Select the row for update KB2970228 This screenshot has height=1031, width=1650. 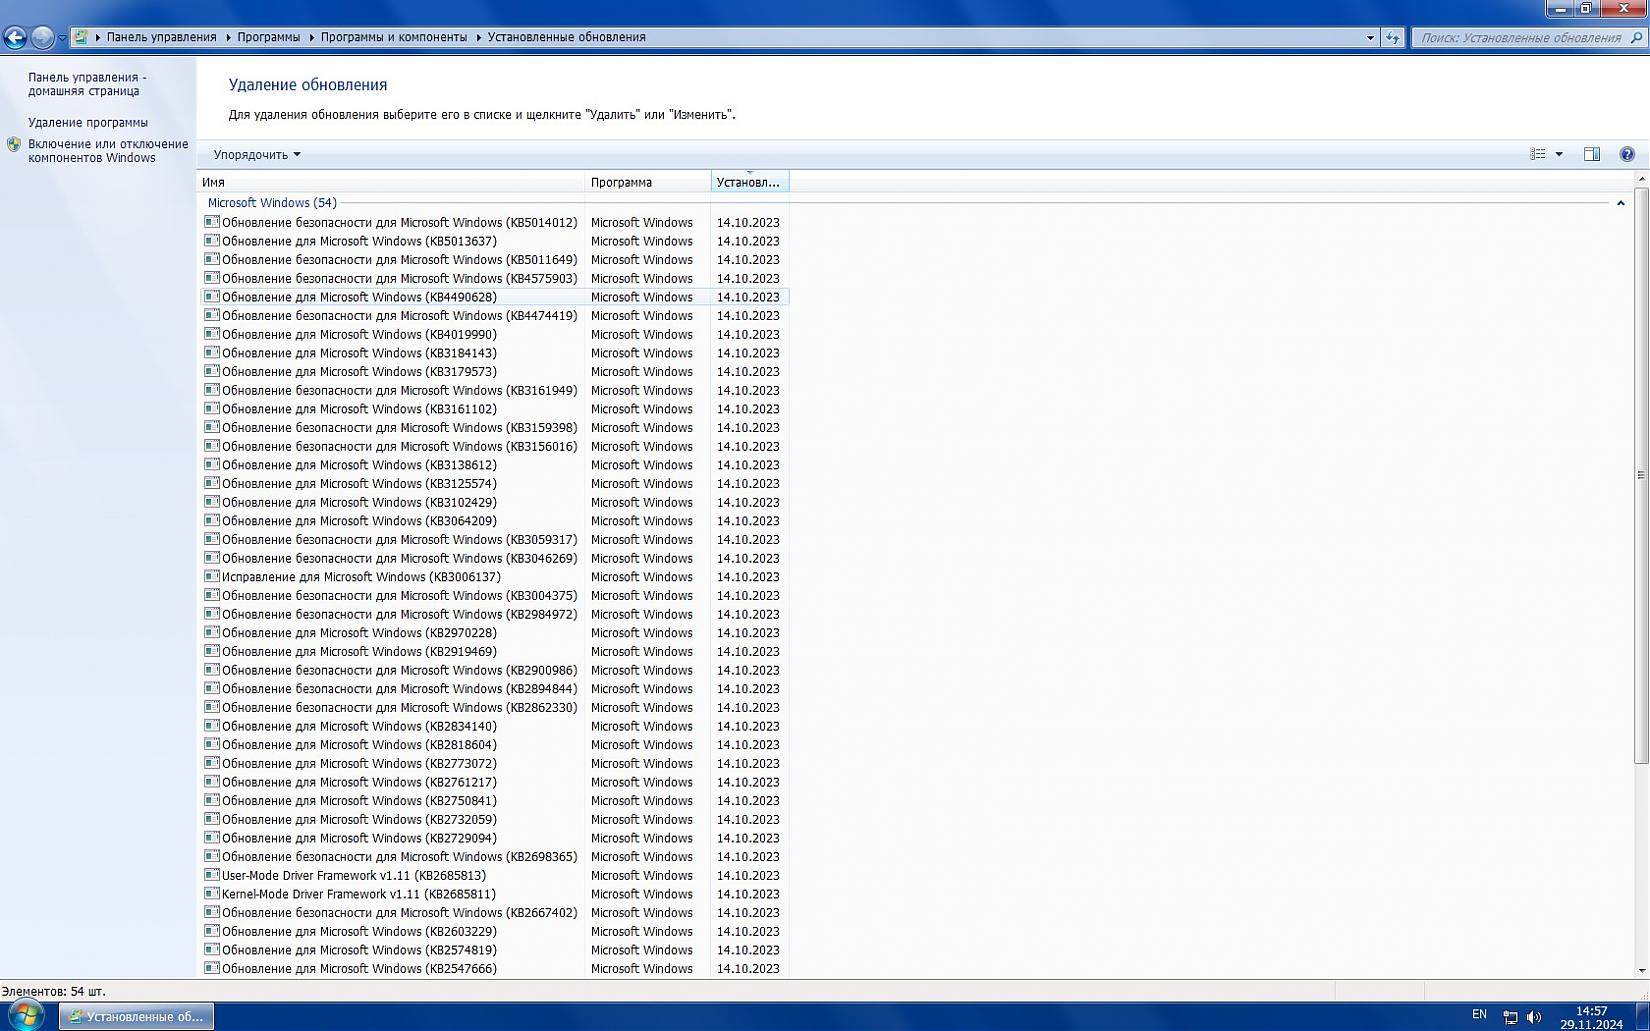[x=495, y=633]
